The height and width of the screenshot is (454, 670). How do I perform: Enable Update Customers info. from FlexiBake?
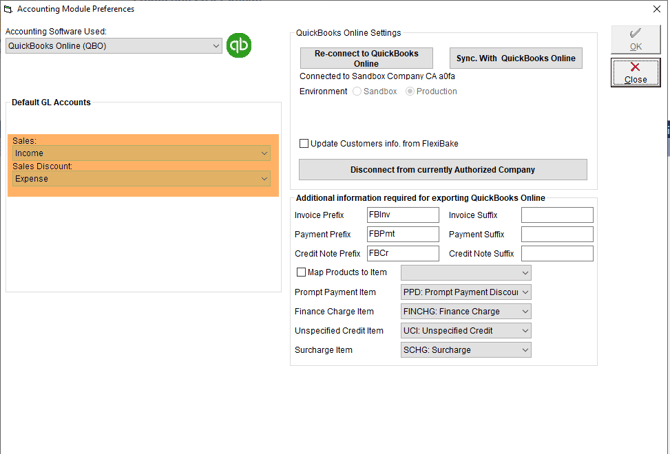[304, 144]
